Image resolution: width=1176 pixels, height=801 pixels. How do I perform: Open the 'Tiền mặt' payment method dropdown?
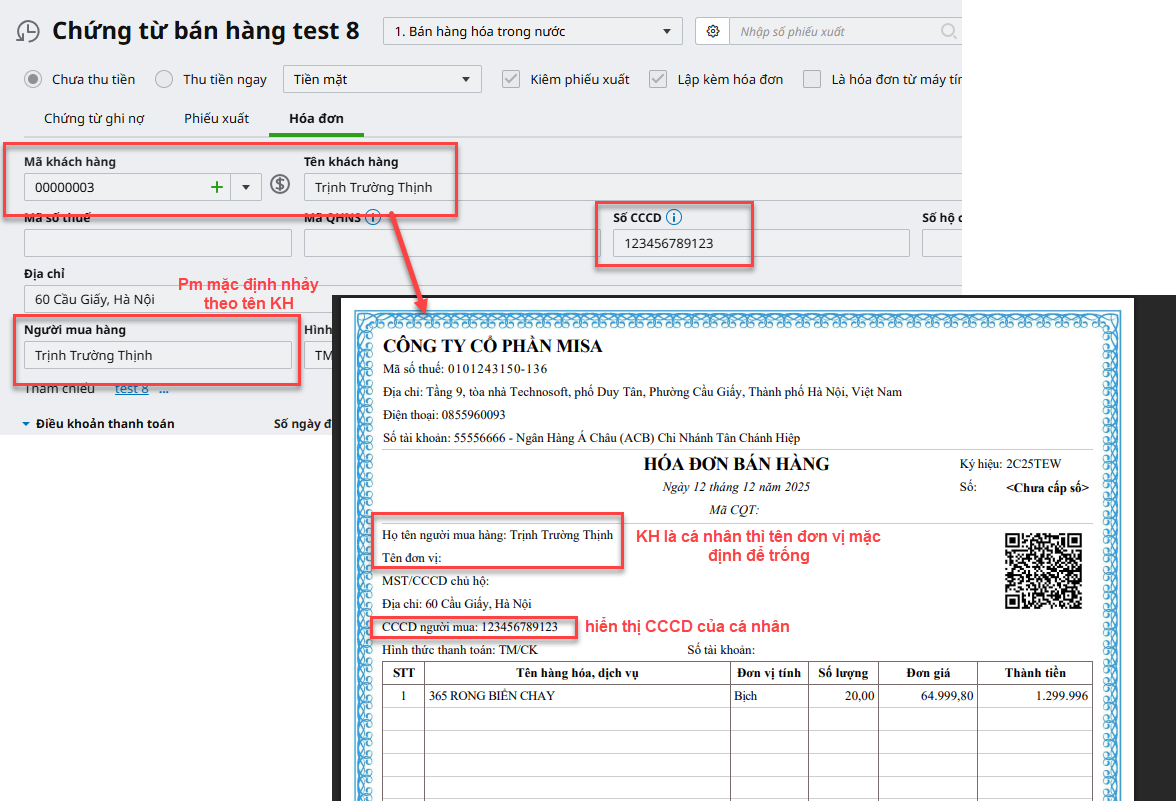pyautogui.click(x=382, y=79)
